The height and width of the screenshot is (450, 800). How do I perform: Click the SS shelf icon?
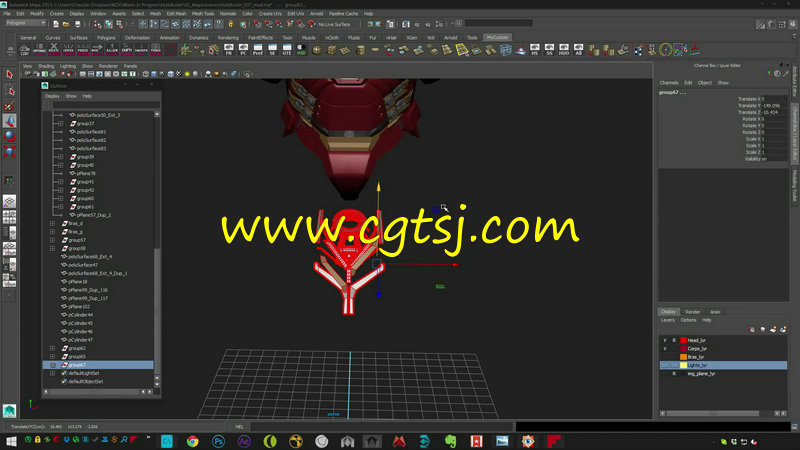[549, 49]
